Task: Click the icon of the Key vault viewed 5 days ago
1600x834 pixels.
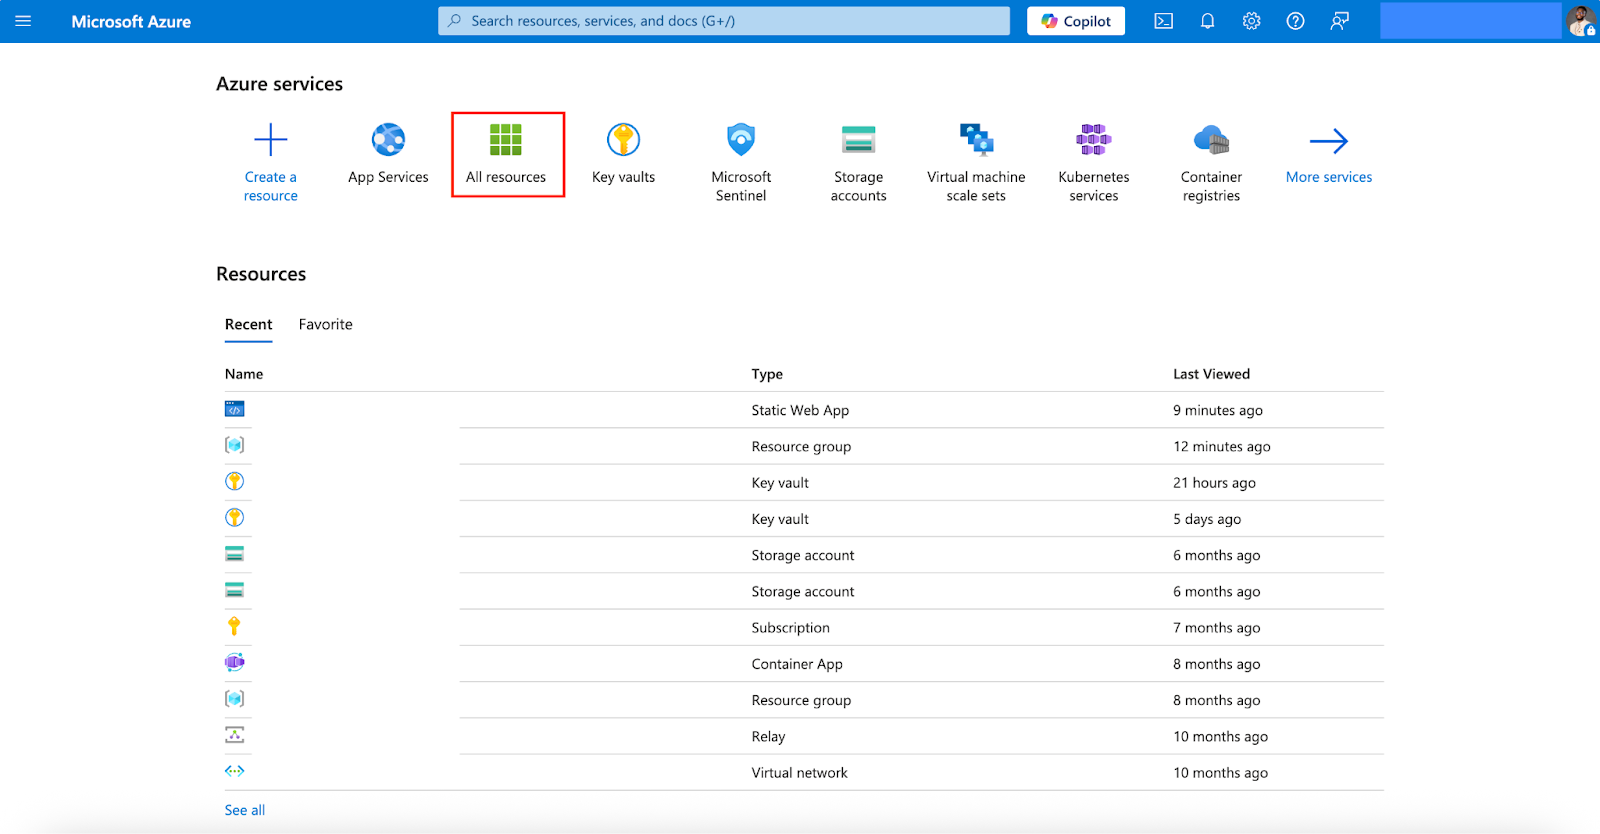Action: (235, 518)
